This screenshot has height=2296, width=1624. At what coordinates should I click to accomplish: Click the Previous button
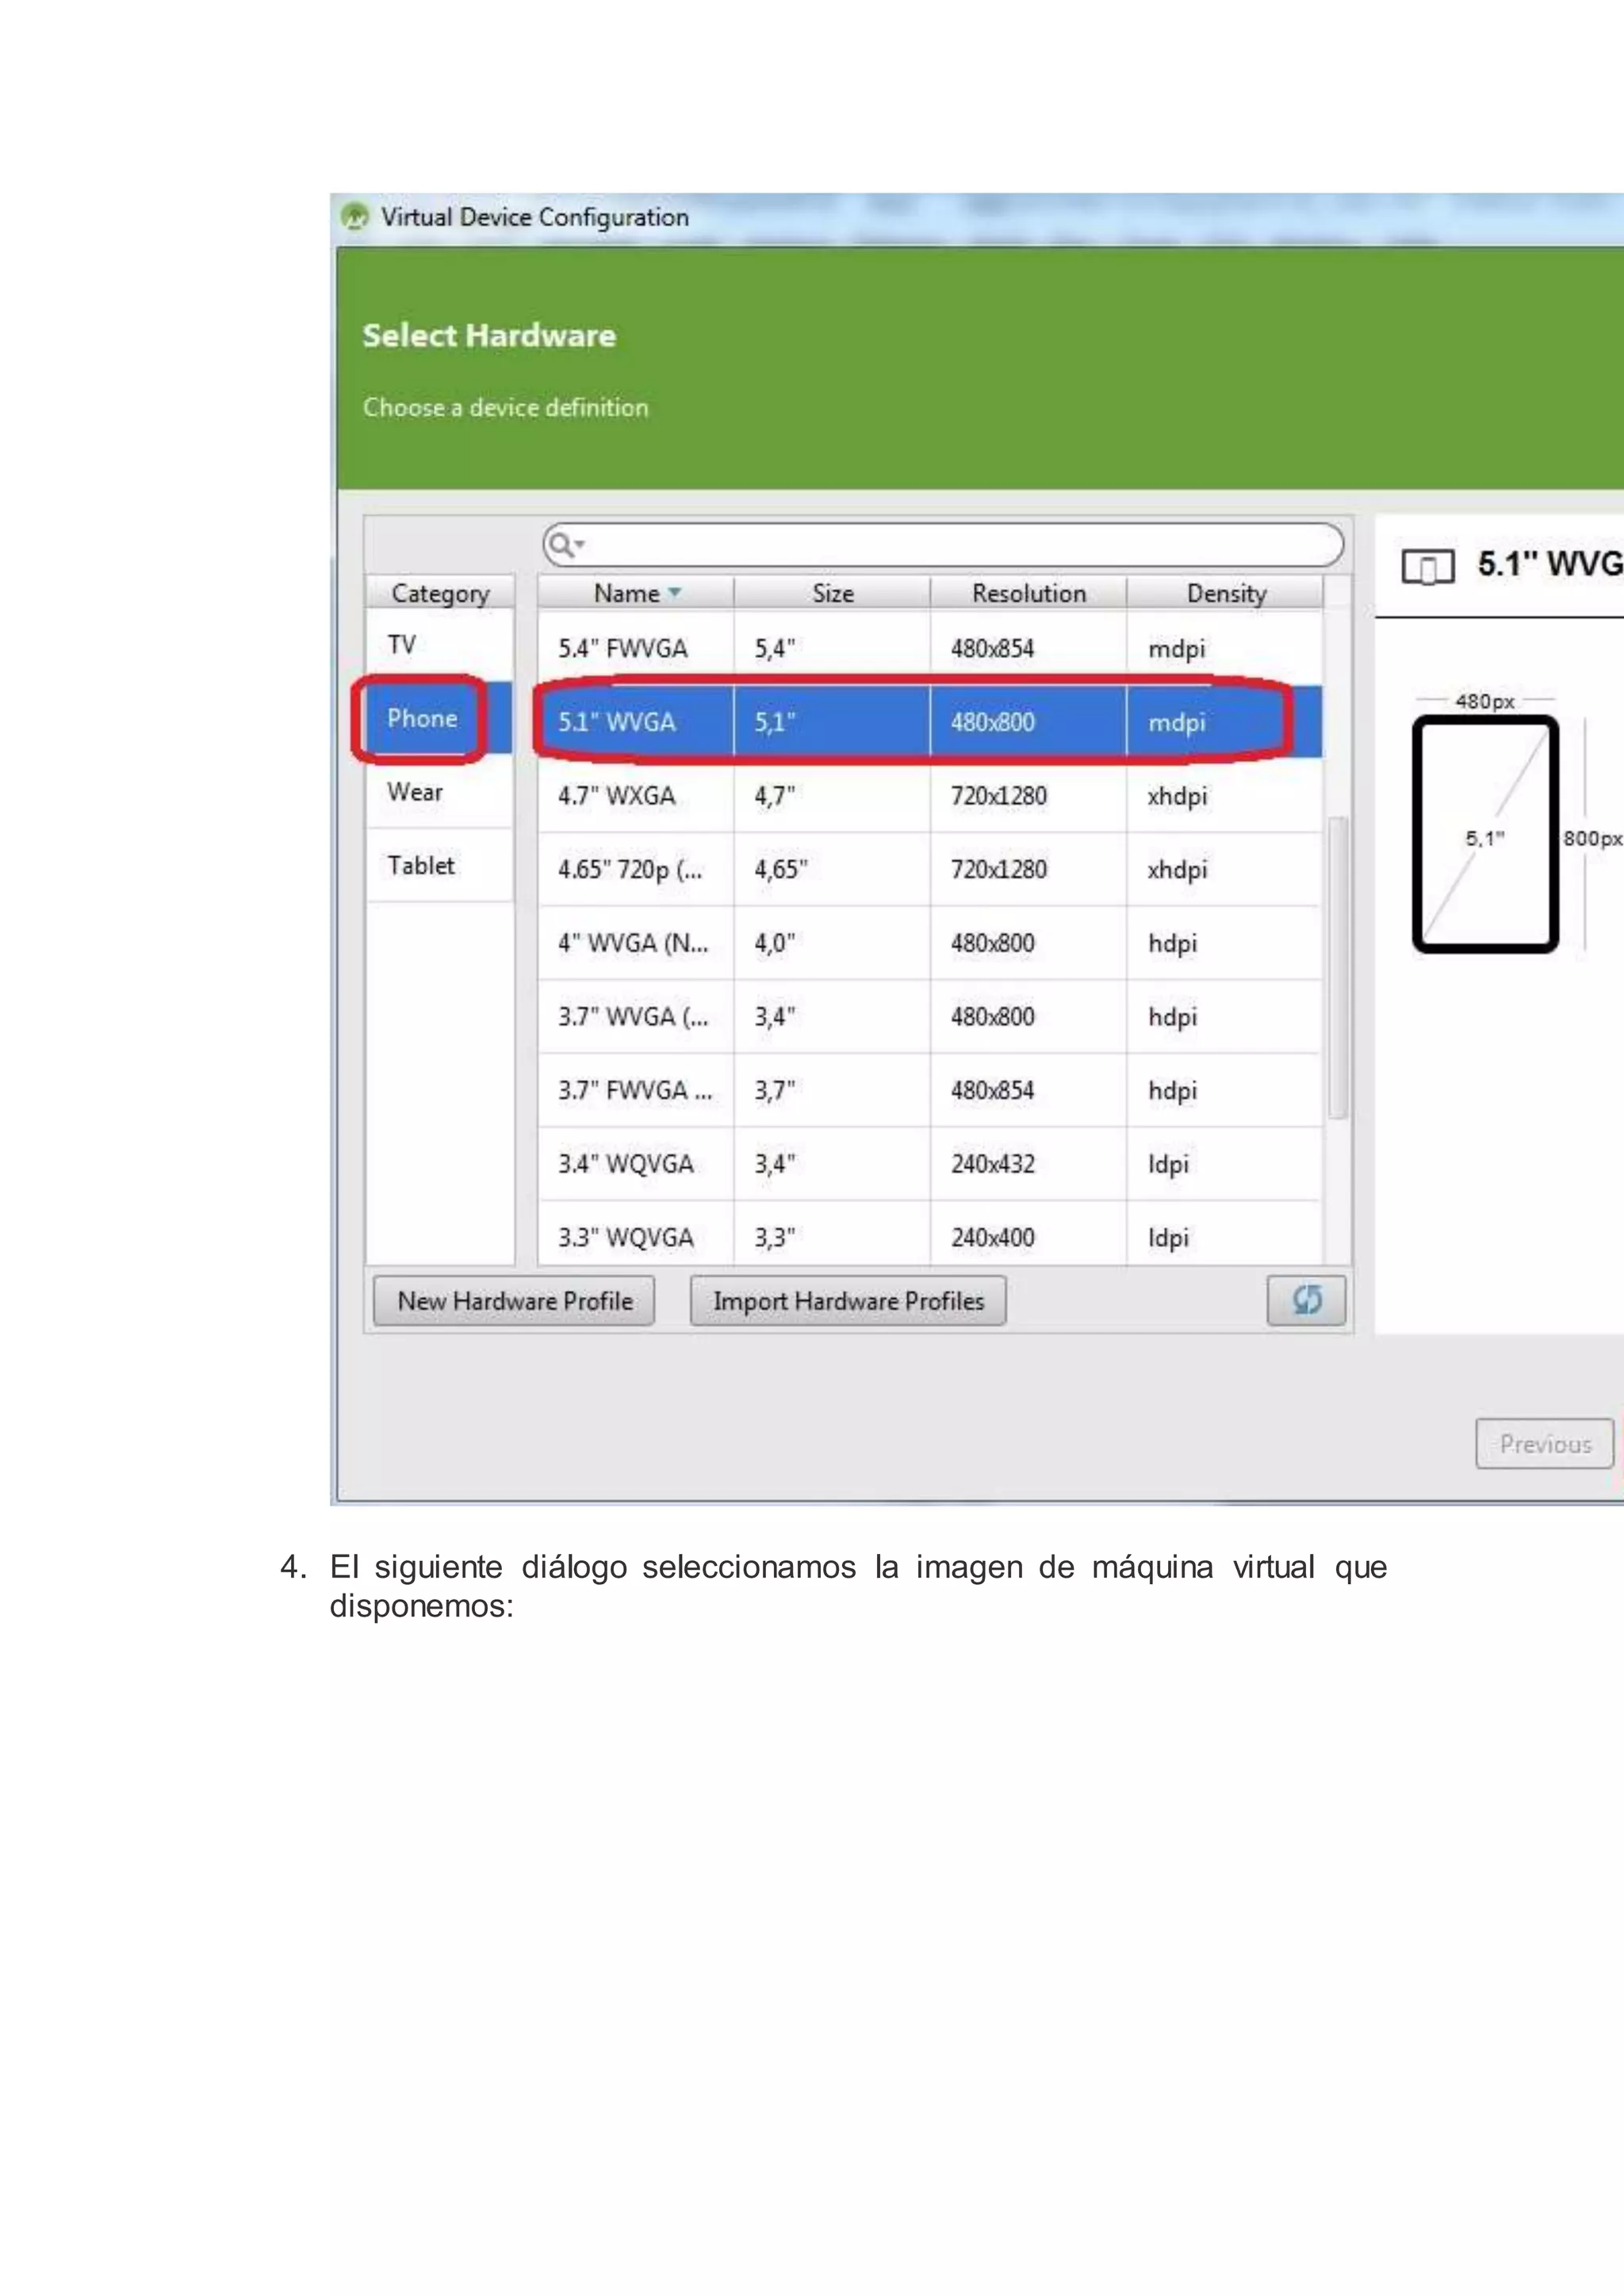(1544, 1443)
